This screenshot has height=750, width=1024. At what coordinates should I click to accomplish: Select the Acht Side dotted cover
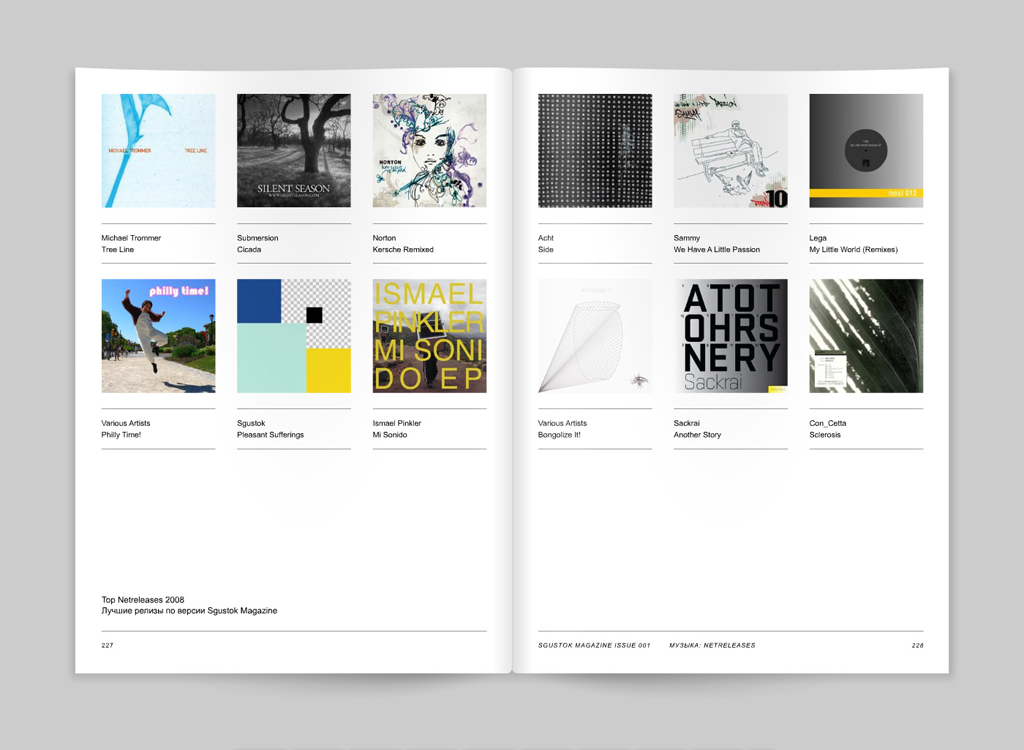[595, 151]
